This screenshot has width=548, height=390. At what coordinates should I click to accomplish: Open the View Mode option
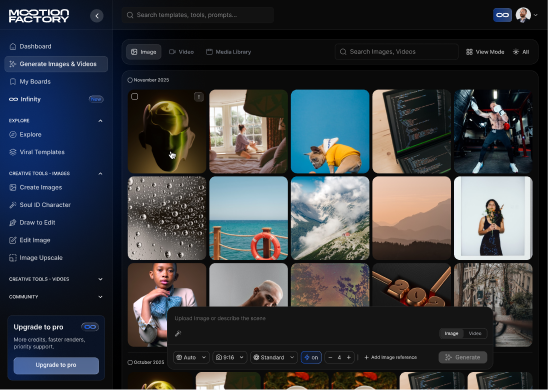tap(485, 52)
